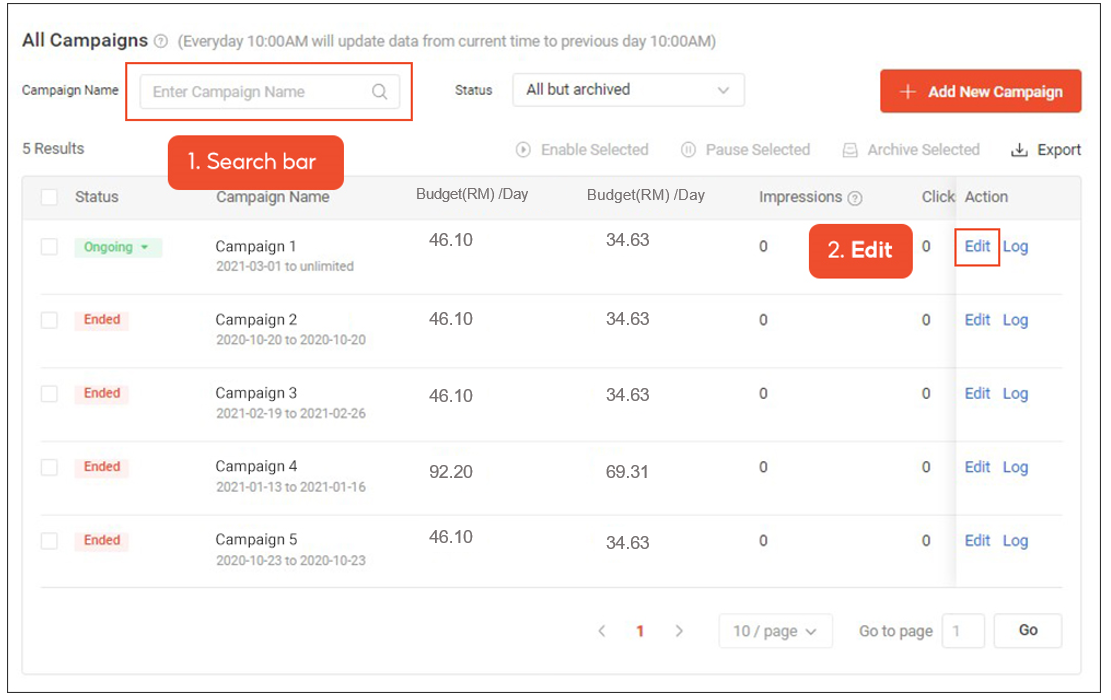View the Log for Campaign 5
Viewport: 1111px width, 700px height.
(x=1016, y=540)
